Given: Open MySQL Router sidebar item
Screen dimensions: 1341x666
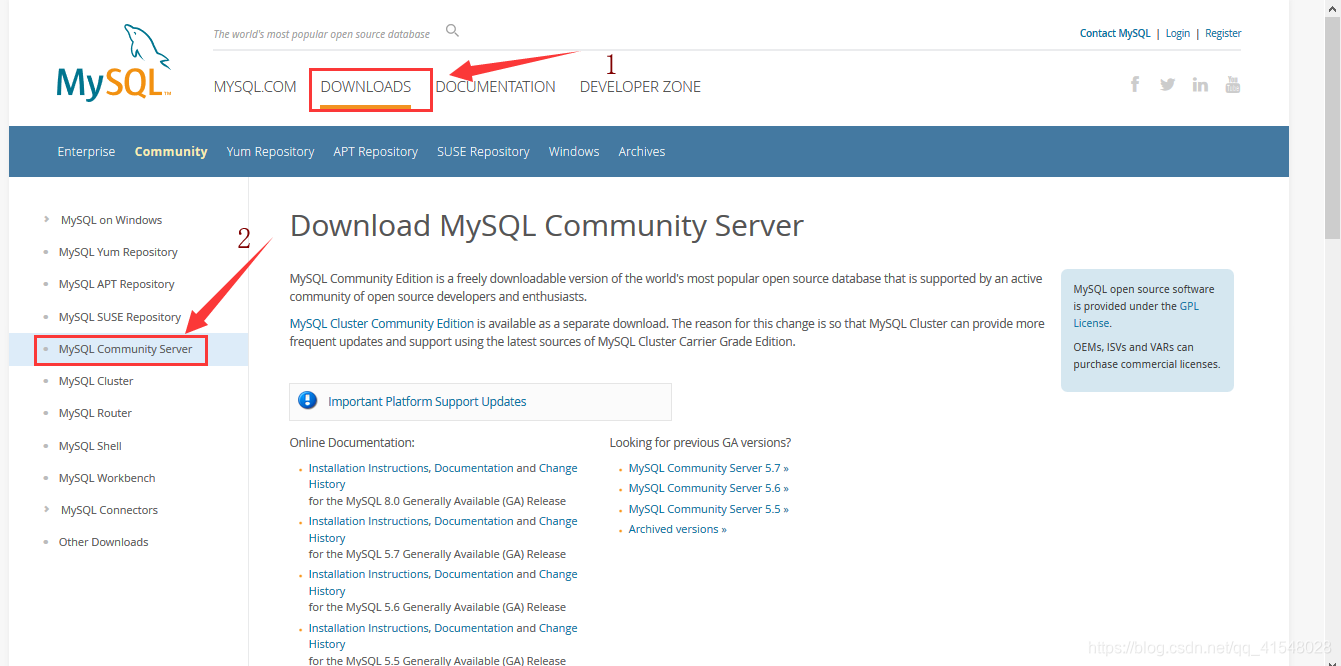Looking at the screenshot, I should [x=95, y=413].
